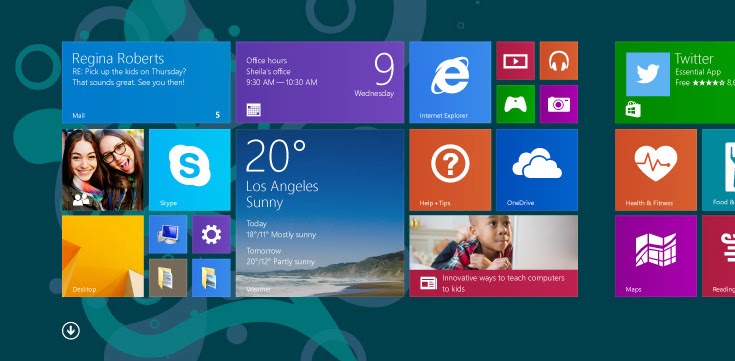Open the People photo tile
This screenshot has height=361, width=735.
(x=103, y=170)
